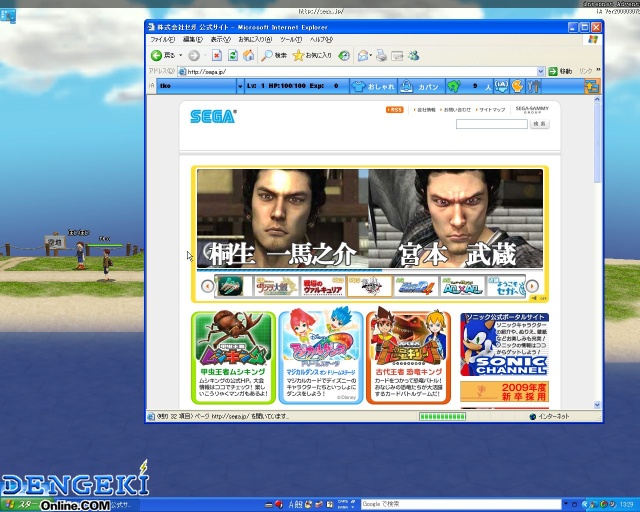
Task: Open the お問い合わせ link
Action: [456, 110]
